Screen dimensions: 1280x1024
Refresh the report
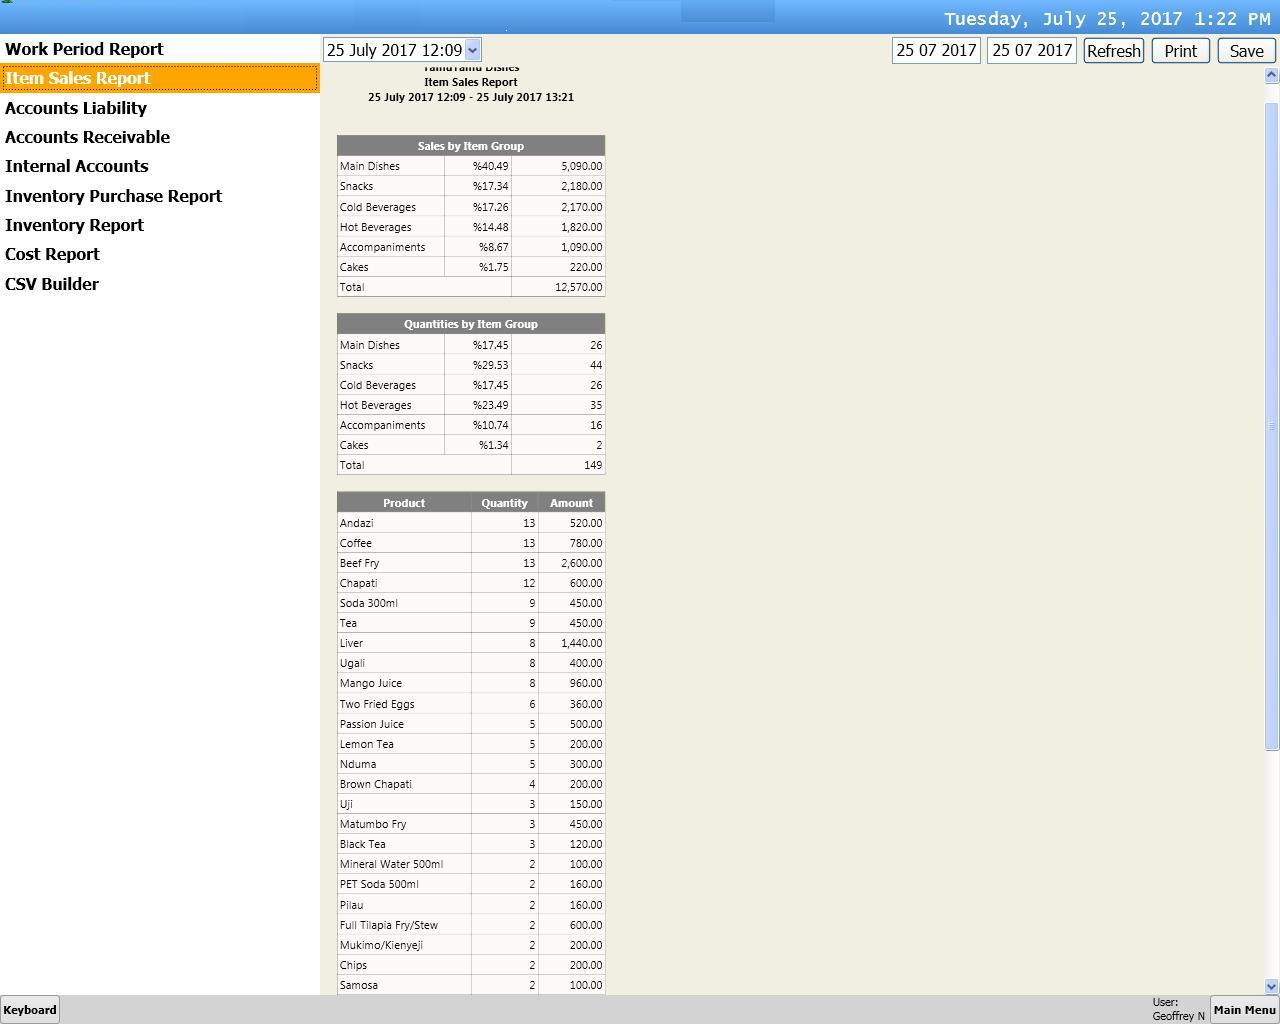click(x=1113, y=51)
